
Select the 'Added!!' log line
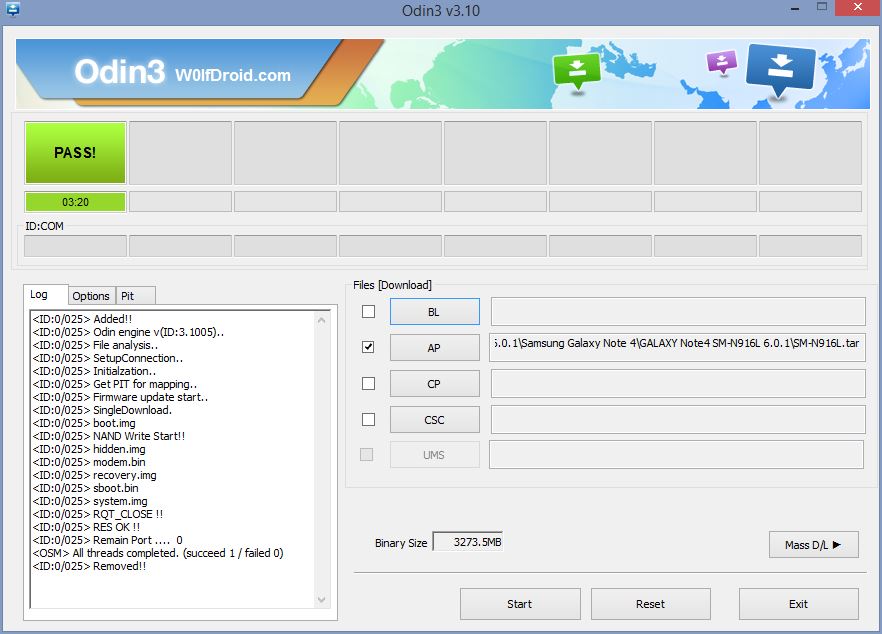coord(82,319)
